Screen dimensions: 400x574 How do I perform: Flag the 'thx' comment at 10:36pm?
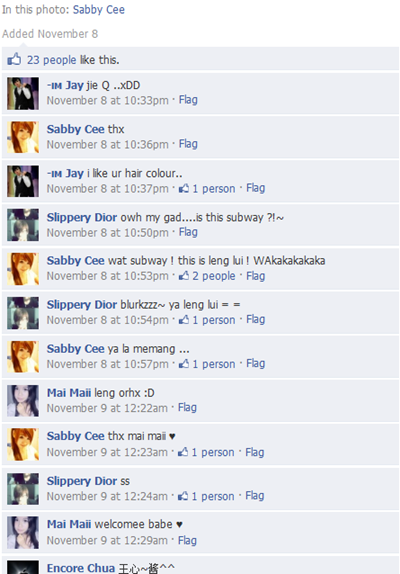point(188,144)
